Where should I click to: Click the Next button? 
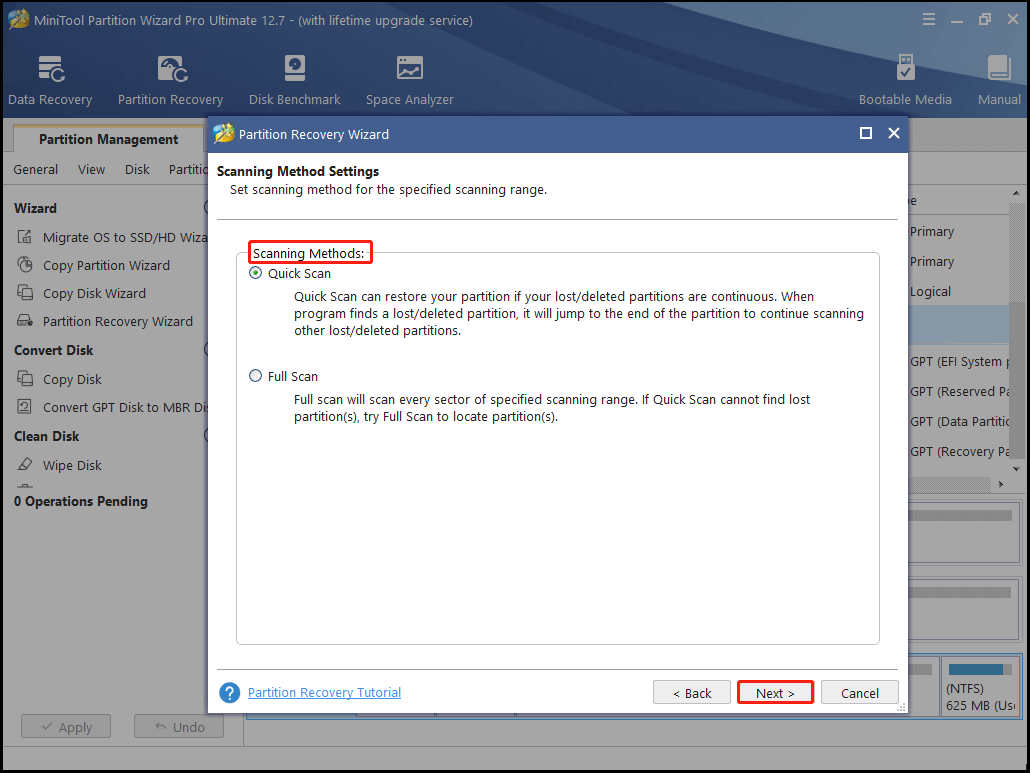tap(775, 693)
